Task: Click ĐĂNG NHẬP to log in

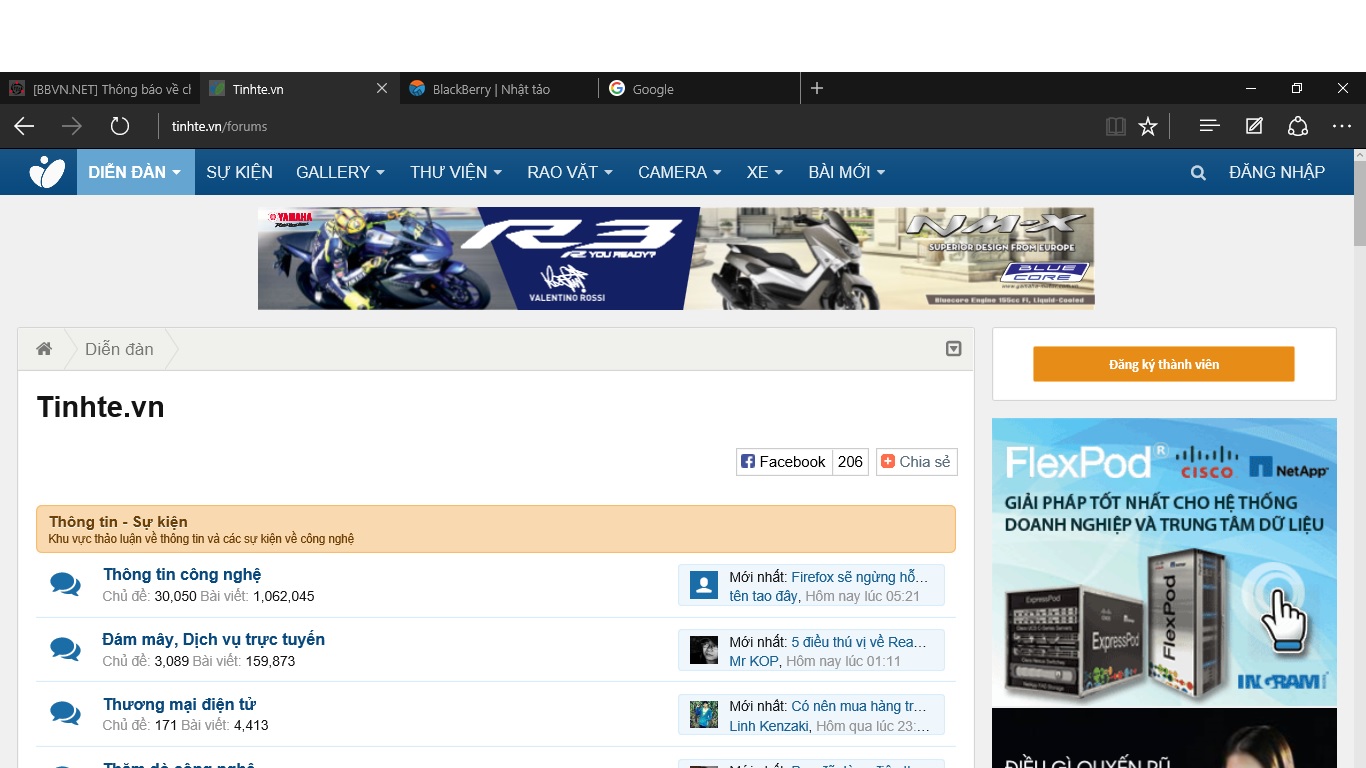Action: coord(1277,172)
